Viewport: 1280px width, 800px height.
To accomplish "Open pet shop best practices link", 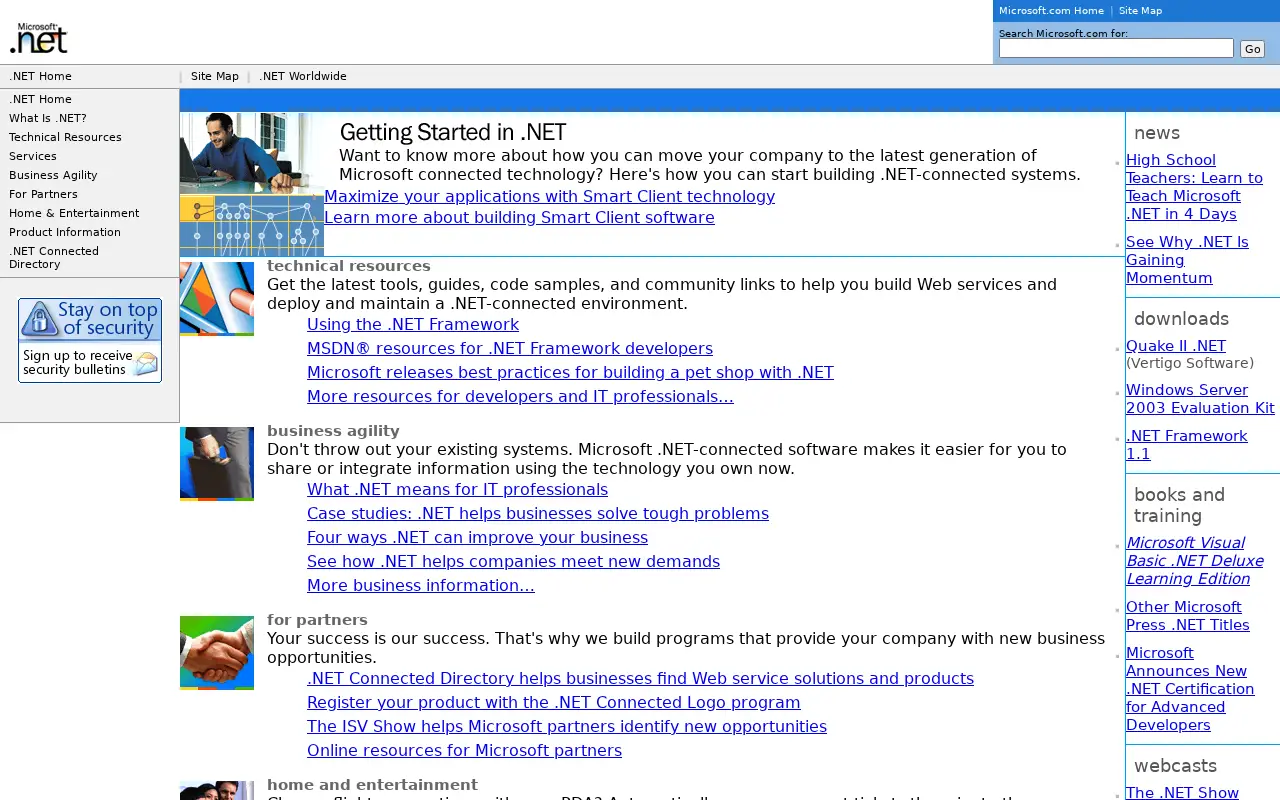I will [570, 372].
